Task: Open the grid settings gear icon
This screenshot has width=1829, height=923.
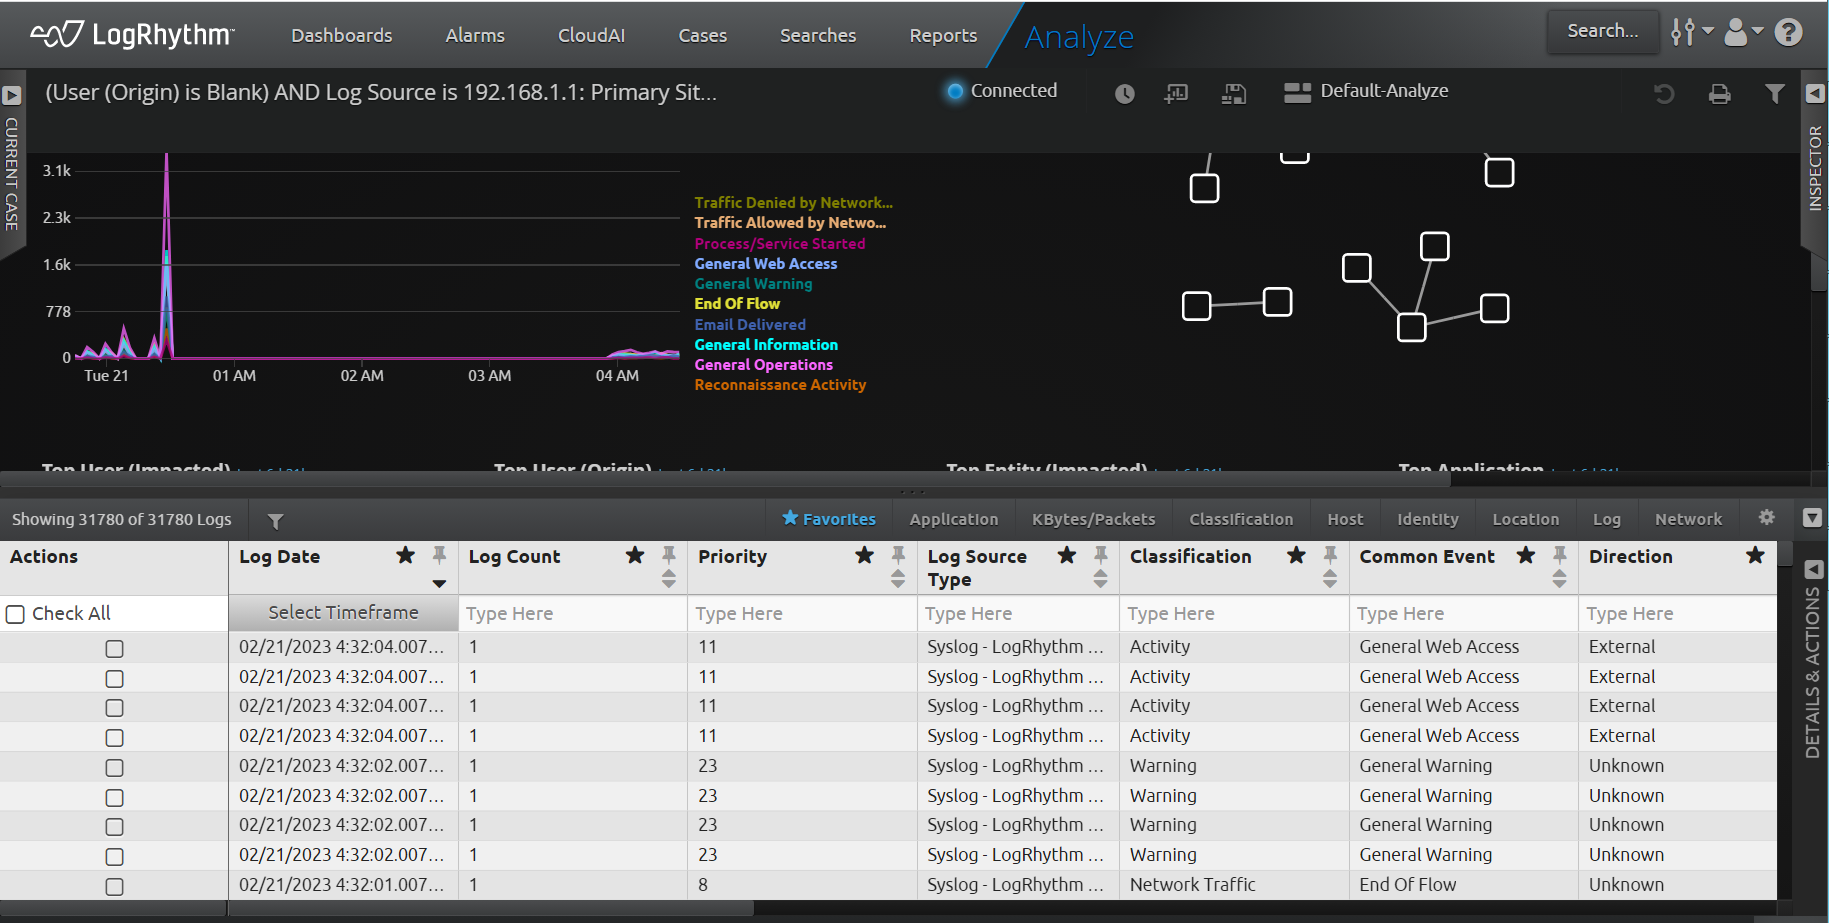Action: point(1766,518)
